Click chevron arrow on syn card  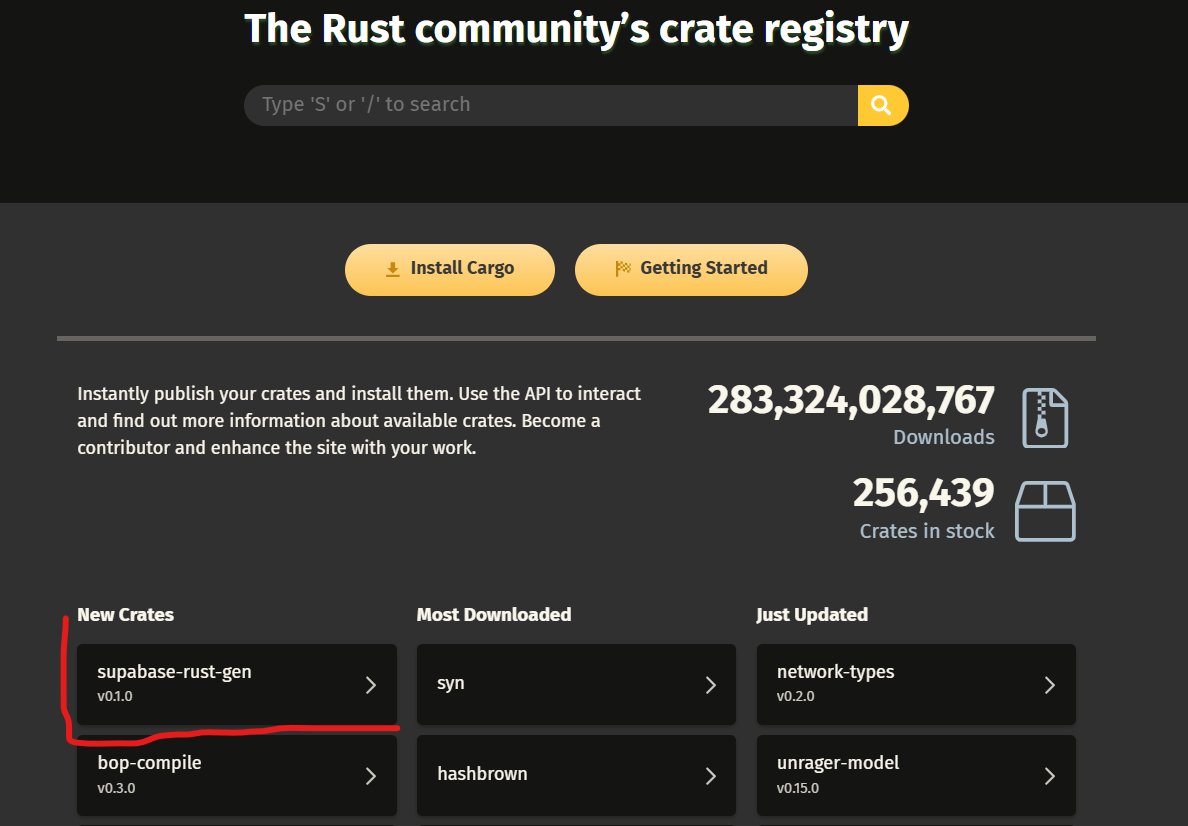[710, 685]
